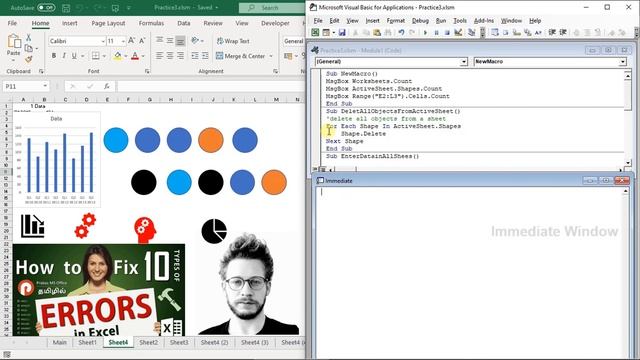Click the Design Mode icon in VBA toolbar

[458, 33]
